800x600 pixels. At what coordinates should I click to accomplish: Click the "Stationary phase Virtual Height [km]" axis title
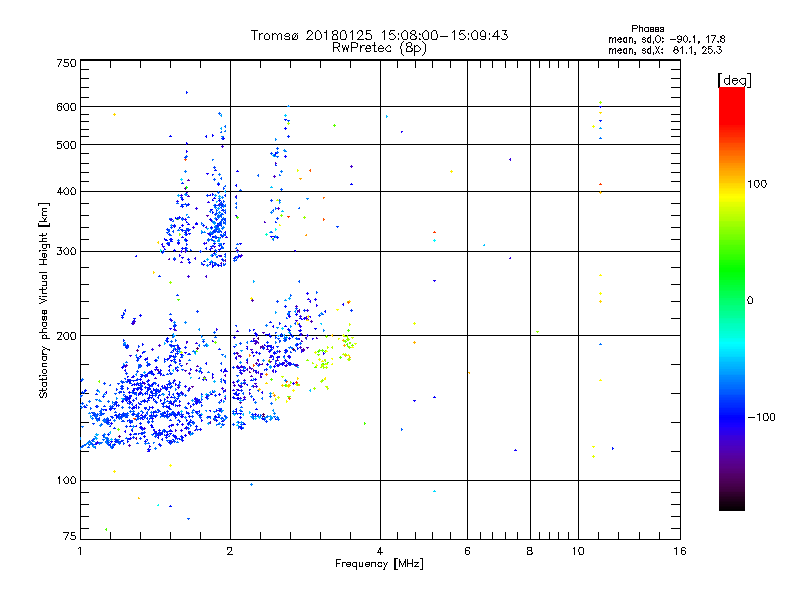[43, 300]
